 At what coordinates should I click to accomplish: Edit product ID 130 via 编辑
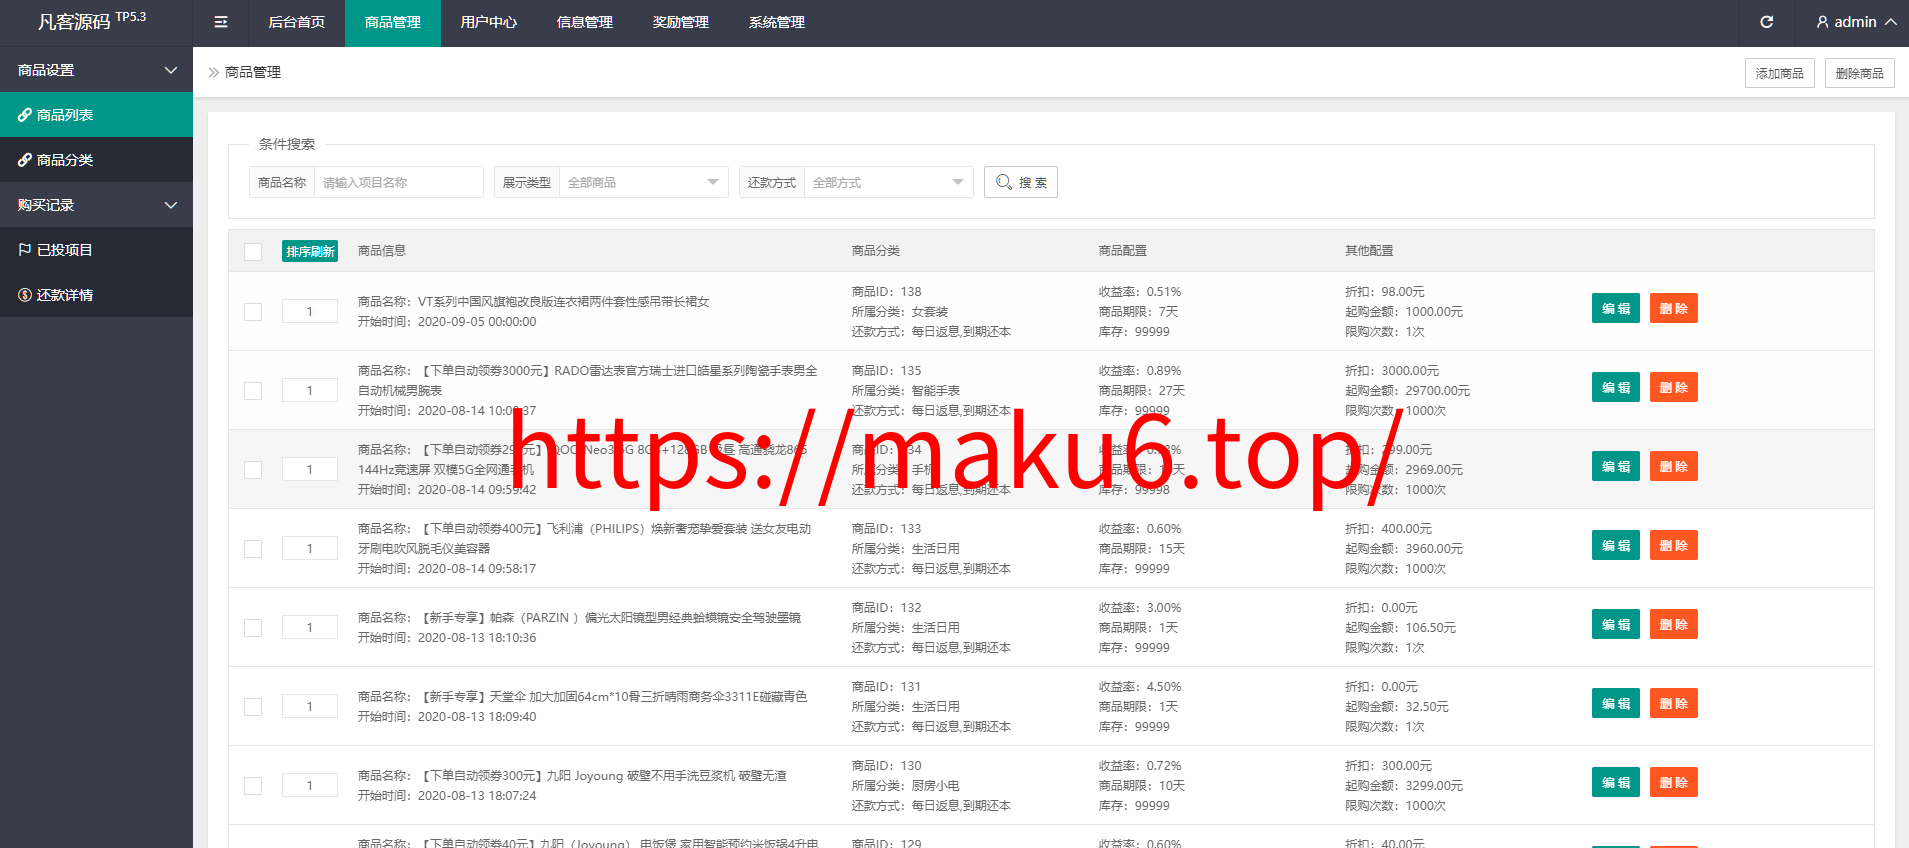[x=1616, y=782]
